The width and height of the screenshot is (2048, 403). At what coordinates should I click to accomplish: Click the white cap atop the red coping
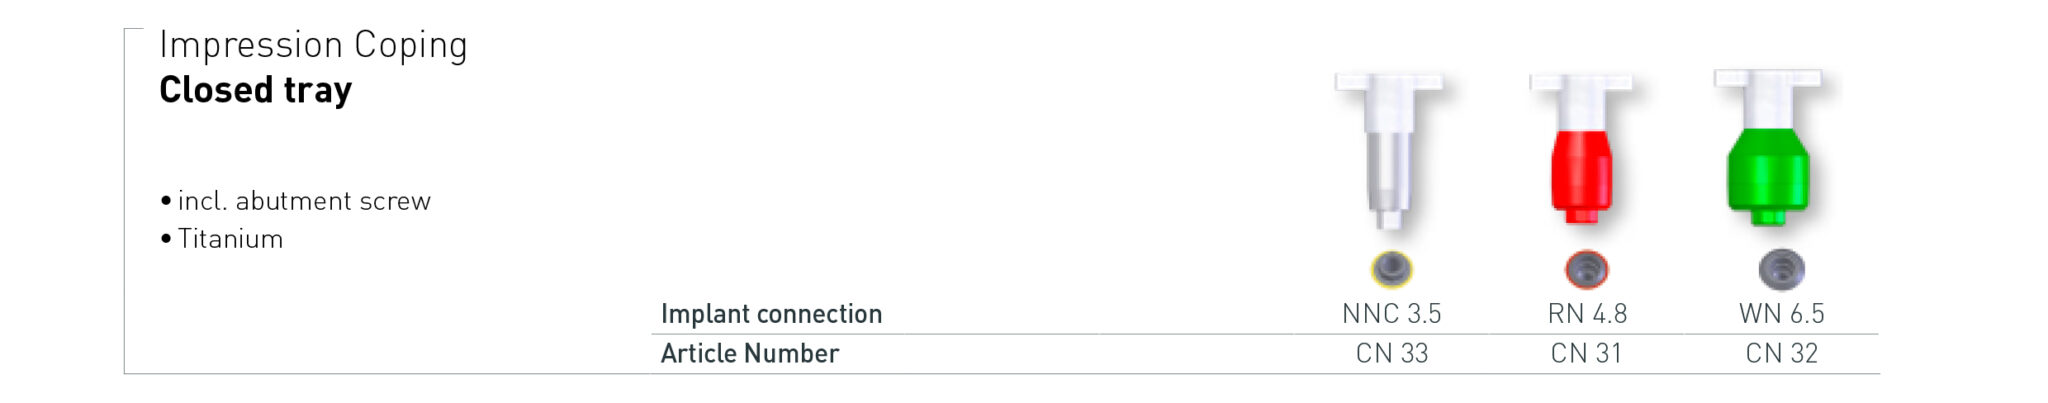pyautogui.click(x=1581, y=98)
